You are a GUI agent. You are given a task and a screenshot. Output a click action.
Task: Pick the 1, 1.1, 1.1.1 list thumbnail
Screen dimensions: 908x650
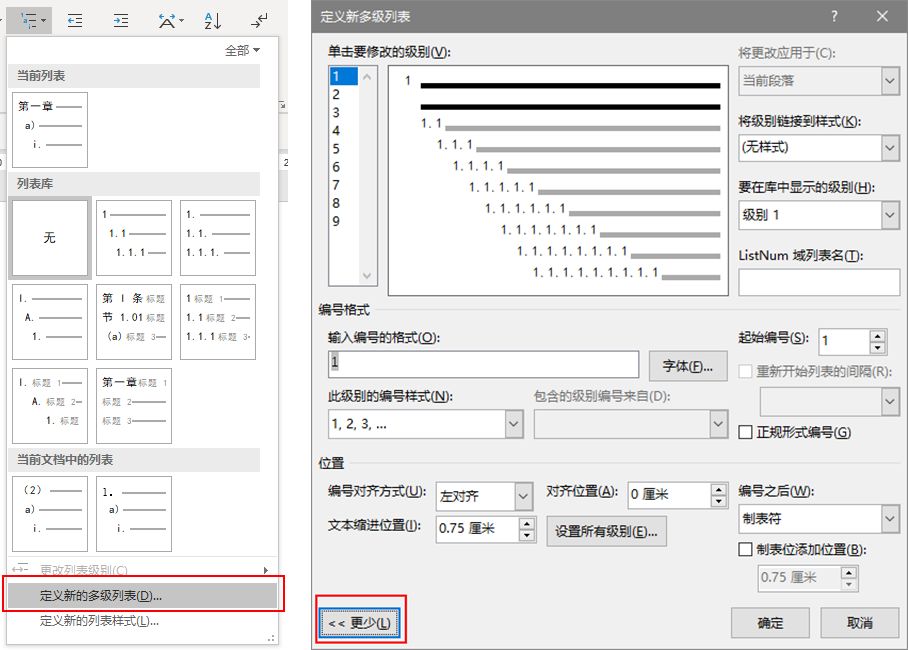tap(134, 238)
